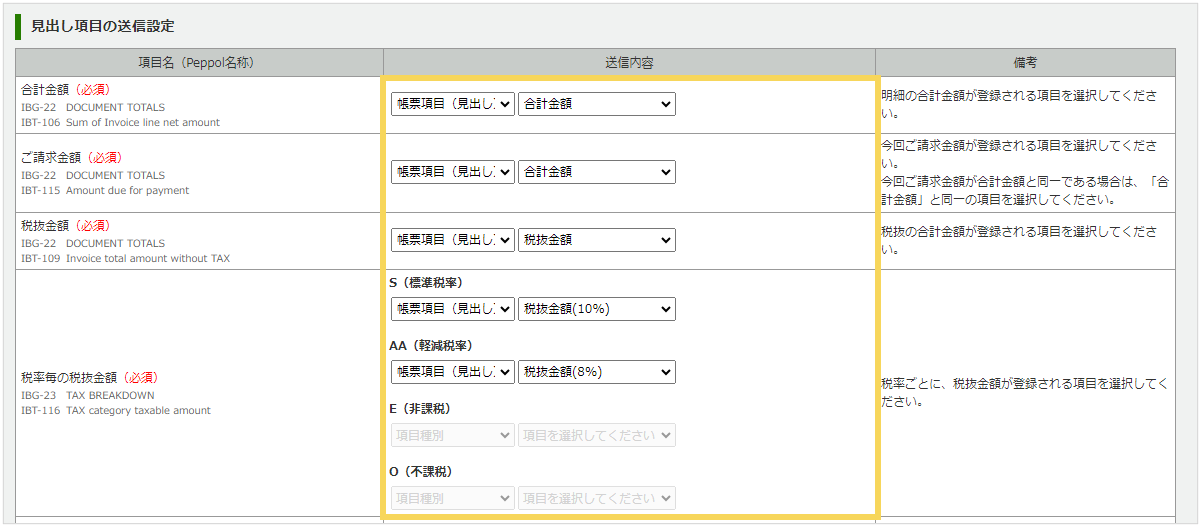Expand the 税抜金額 value dropdown for IBT-109

click(x=596, y=240)
